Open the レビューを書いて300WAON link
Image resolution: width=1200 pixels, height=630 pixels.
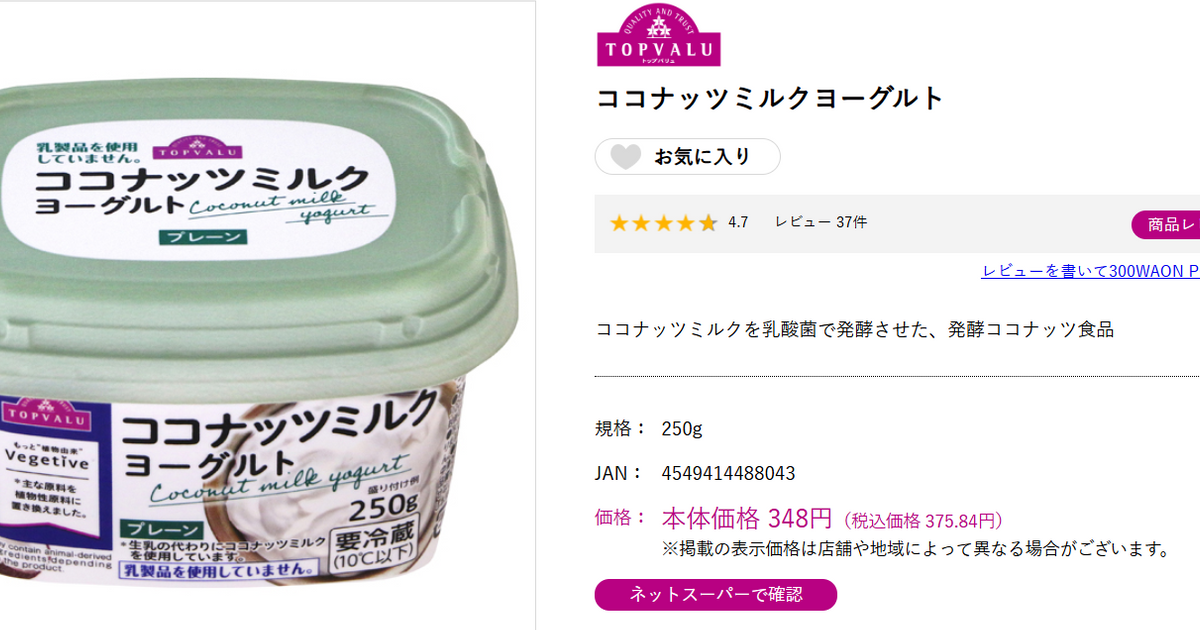(1090, 271)
